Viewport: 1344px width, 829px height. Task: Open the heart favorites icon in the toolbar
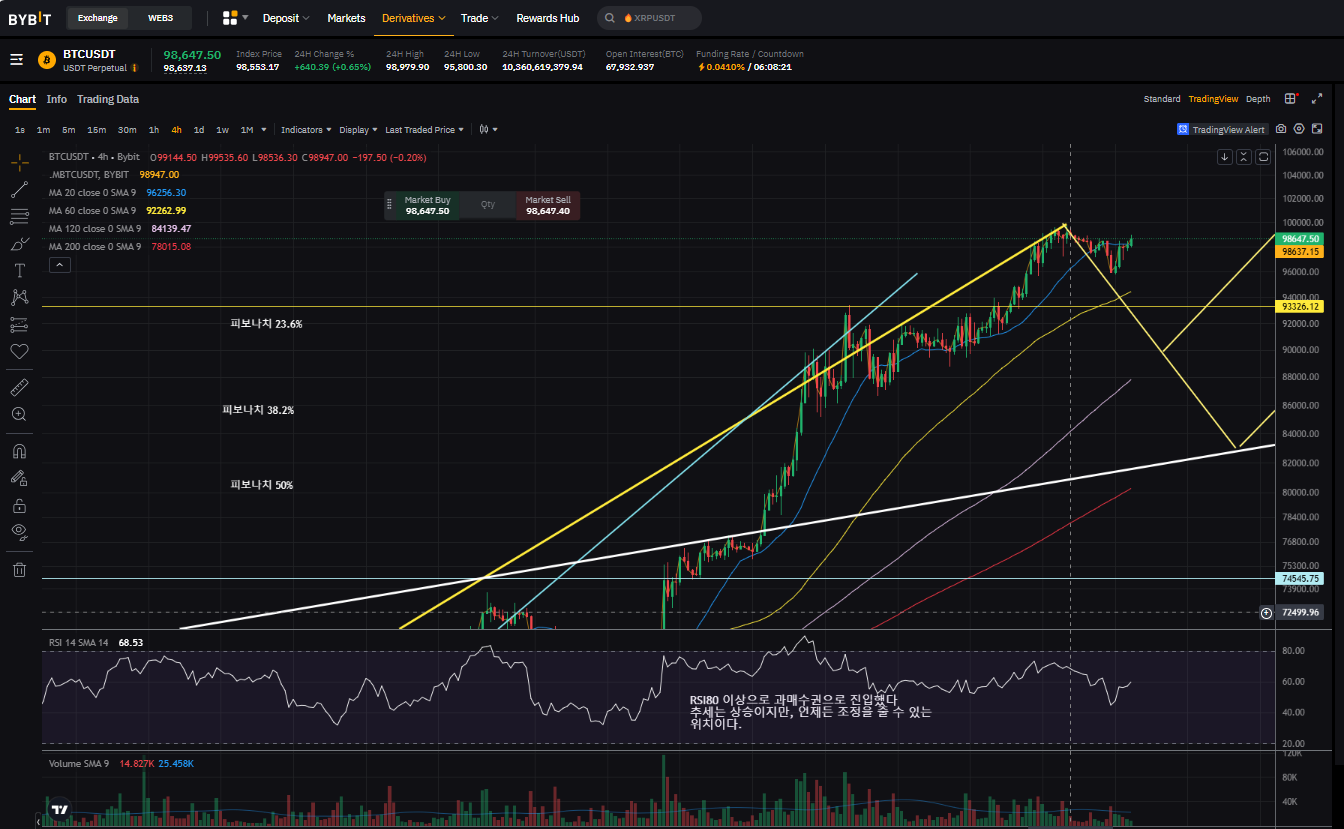(x=19, y=351)
